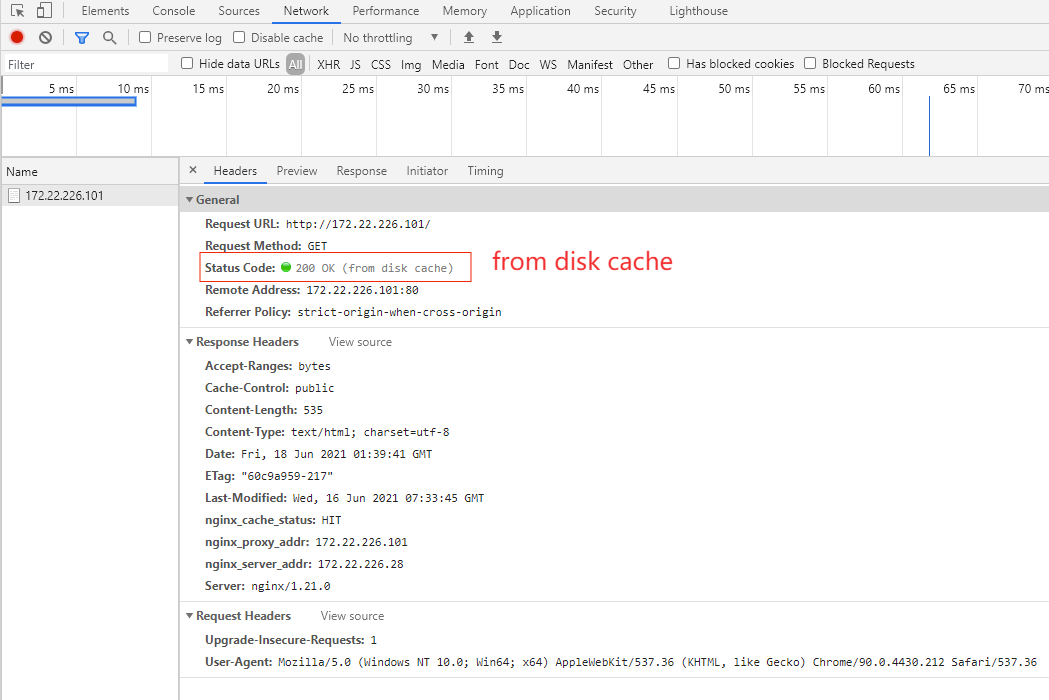
Task: Open the Memory panel
Action: click(464, 11)
